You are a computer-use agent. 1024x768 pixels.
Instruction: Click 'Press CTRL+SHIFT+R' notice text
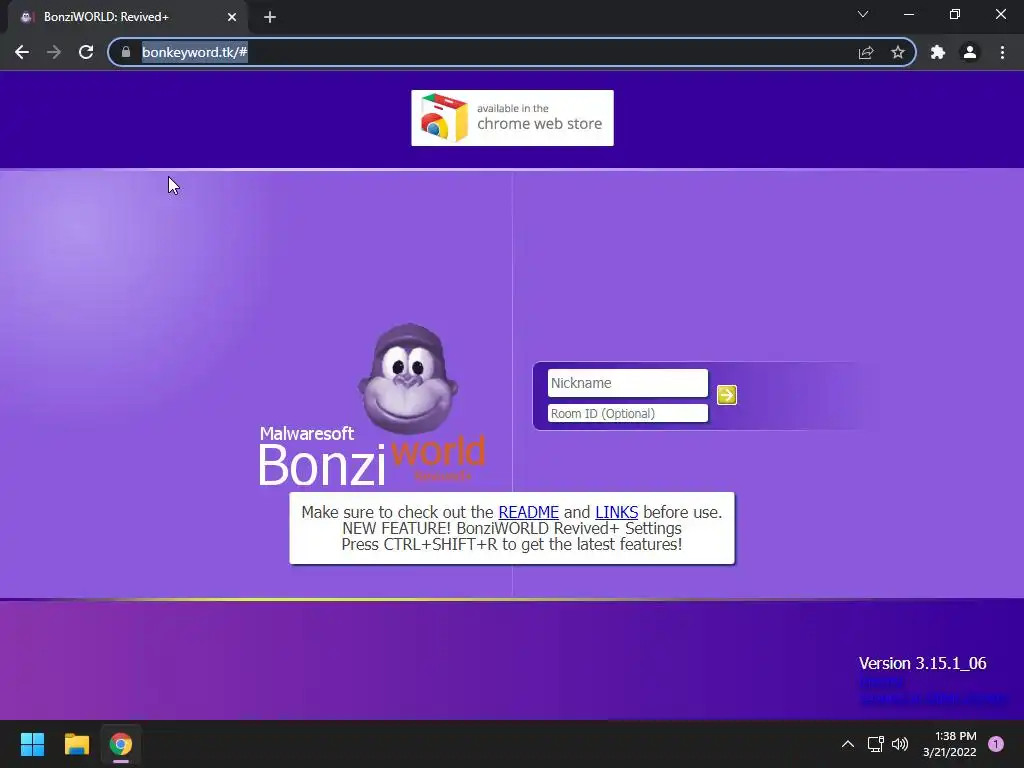point(512,545)
